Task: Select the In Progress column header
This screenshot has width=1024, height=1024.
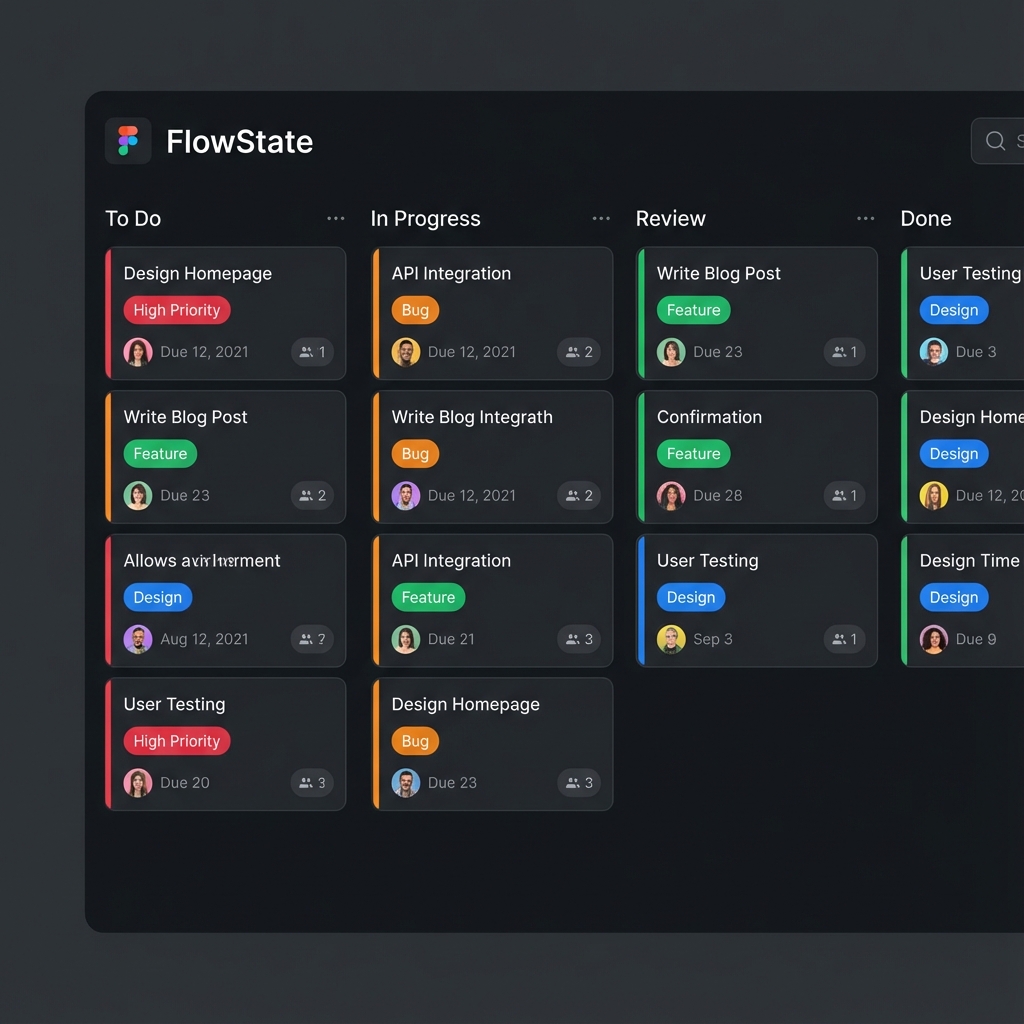Action: click(425, 219)
